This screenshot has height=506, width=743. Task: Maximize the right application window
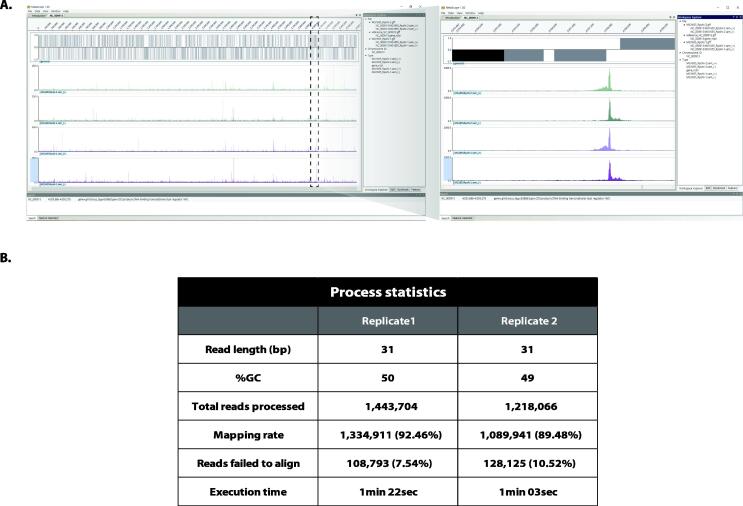point(725,7)
